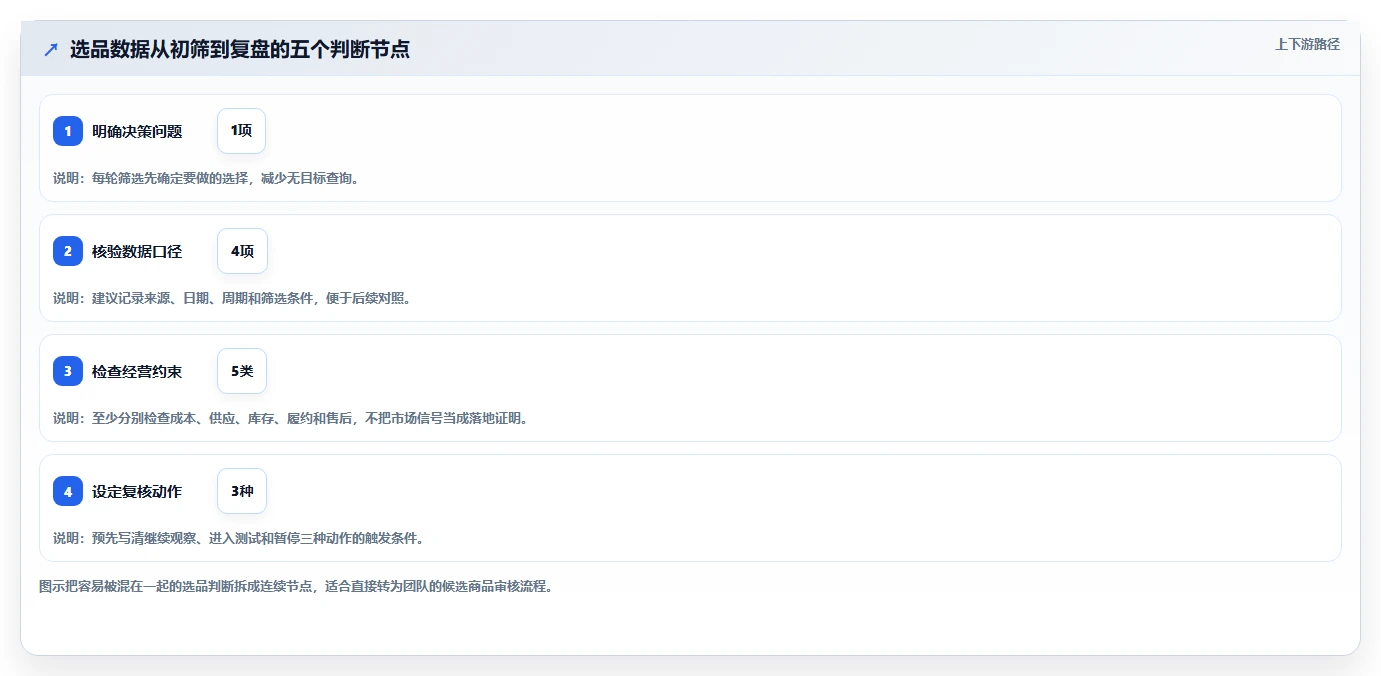Click the step label 核验数据口径
This screenshot has width=1381, height=676.
coord(137,251)
